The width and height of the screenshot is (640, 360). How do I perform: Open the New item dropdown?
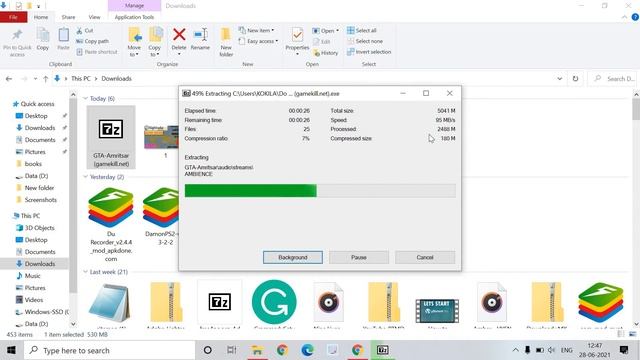tap(256, 31)
